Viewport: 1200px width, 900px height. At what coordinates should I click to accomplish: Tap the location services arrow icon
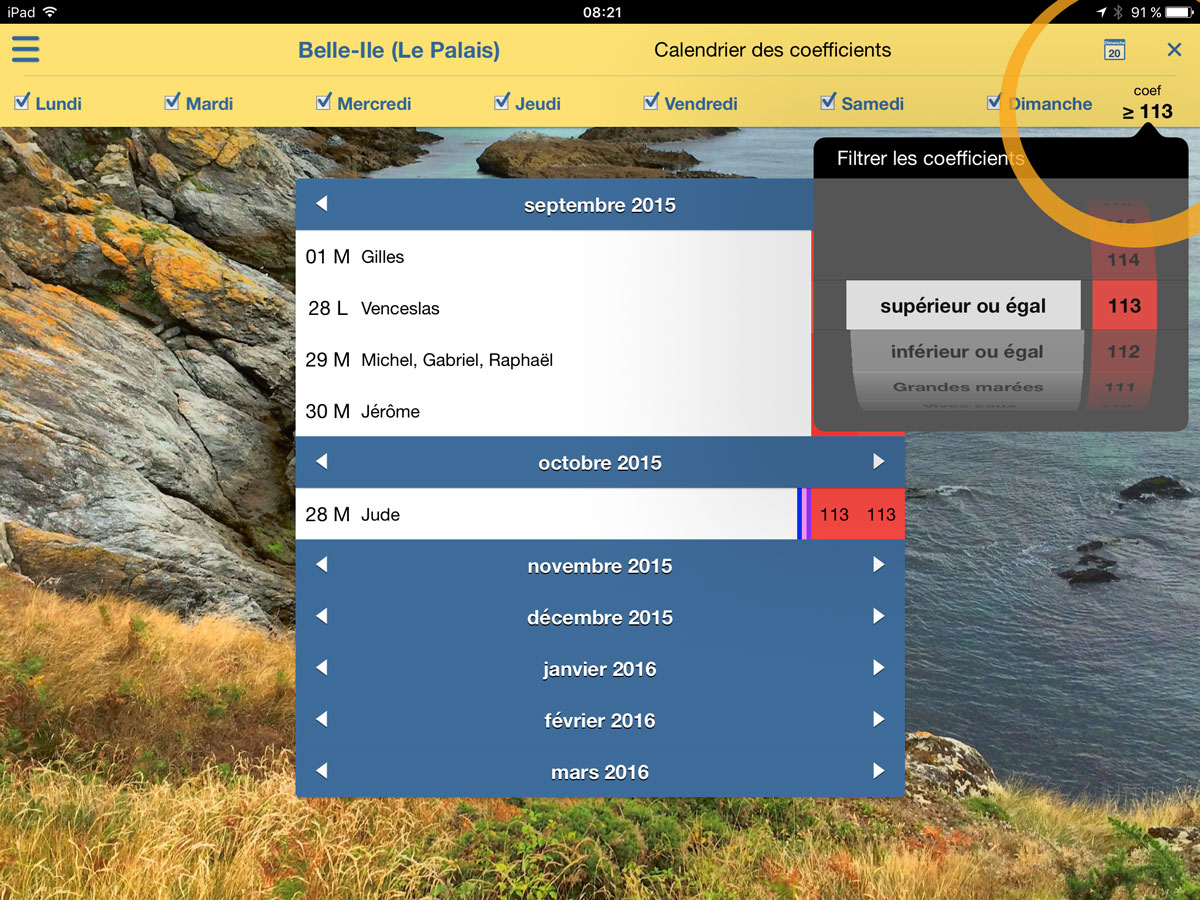click(1101, 12)
